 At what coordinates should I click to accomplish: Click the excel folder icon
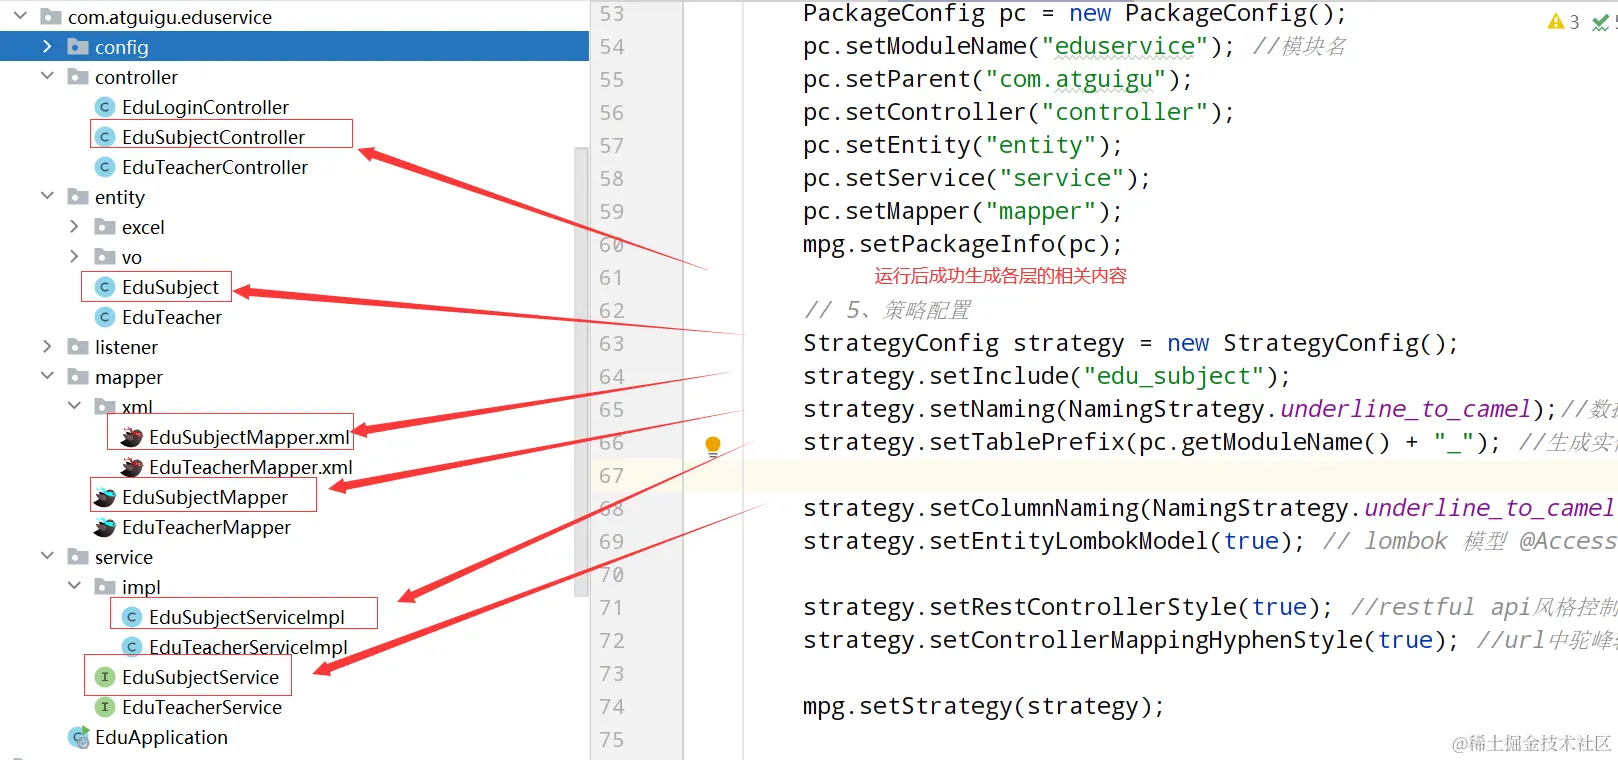(x=105, y=227)
